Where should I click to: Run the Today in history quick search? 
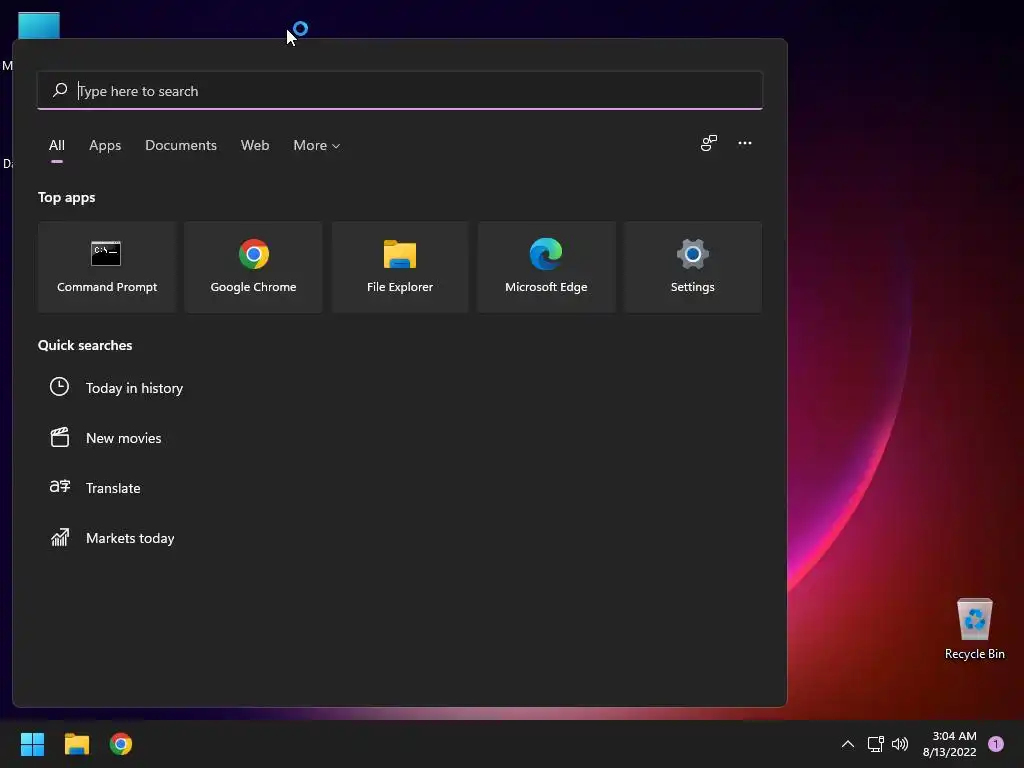coord(134,388)
